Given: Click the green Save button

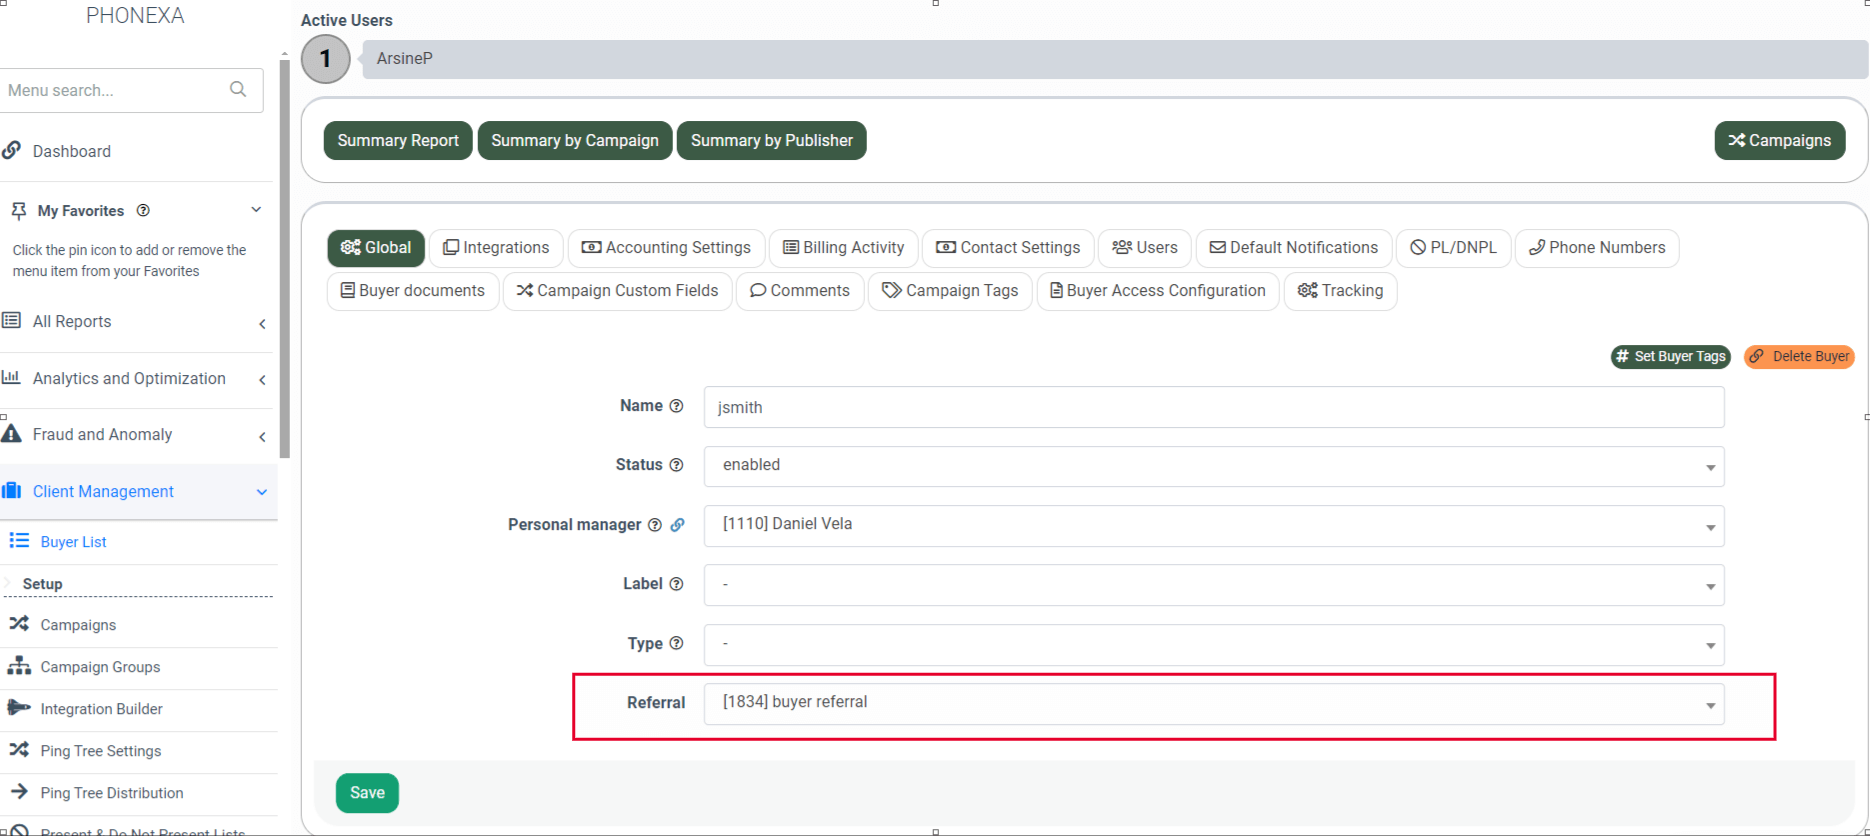Looking at the screenshot, I should point(367,793).
